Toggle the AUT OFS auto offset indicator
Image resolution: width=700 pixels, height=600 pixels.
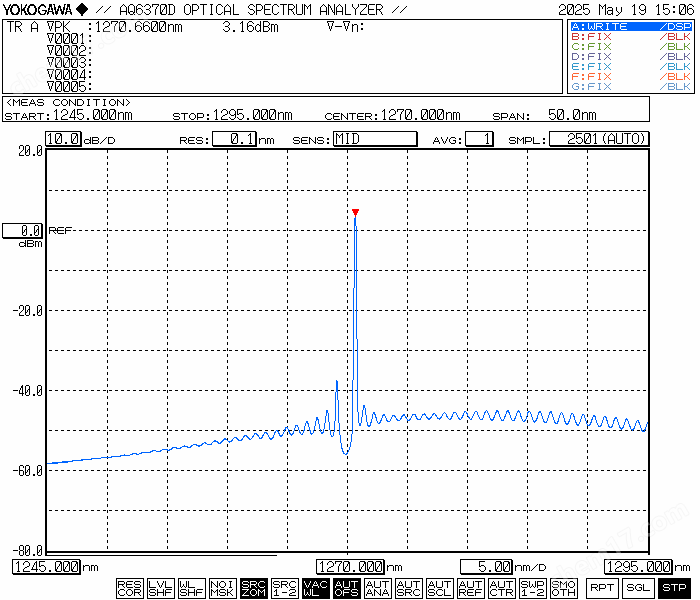(346, 587)
